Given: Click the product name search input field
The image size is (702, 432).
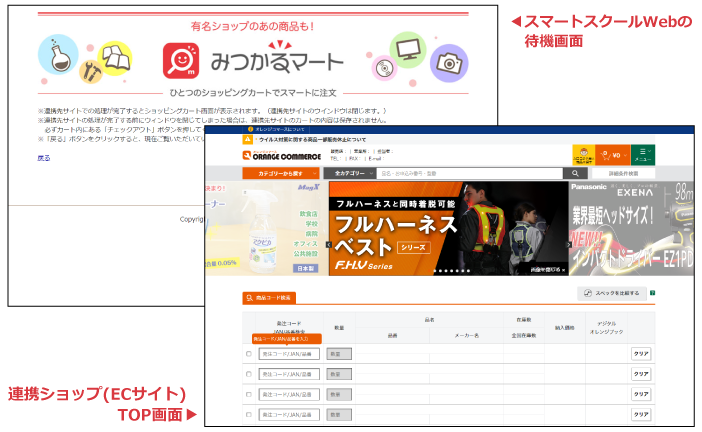Looking at the screenshot, I should (x=469, y=173).
